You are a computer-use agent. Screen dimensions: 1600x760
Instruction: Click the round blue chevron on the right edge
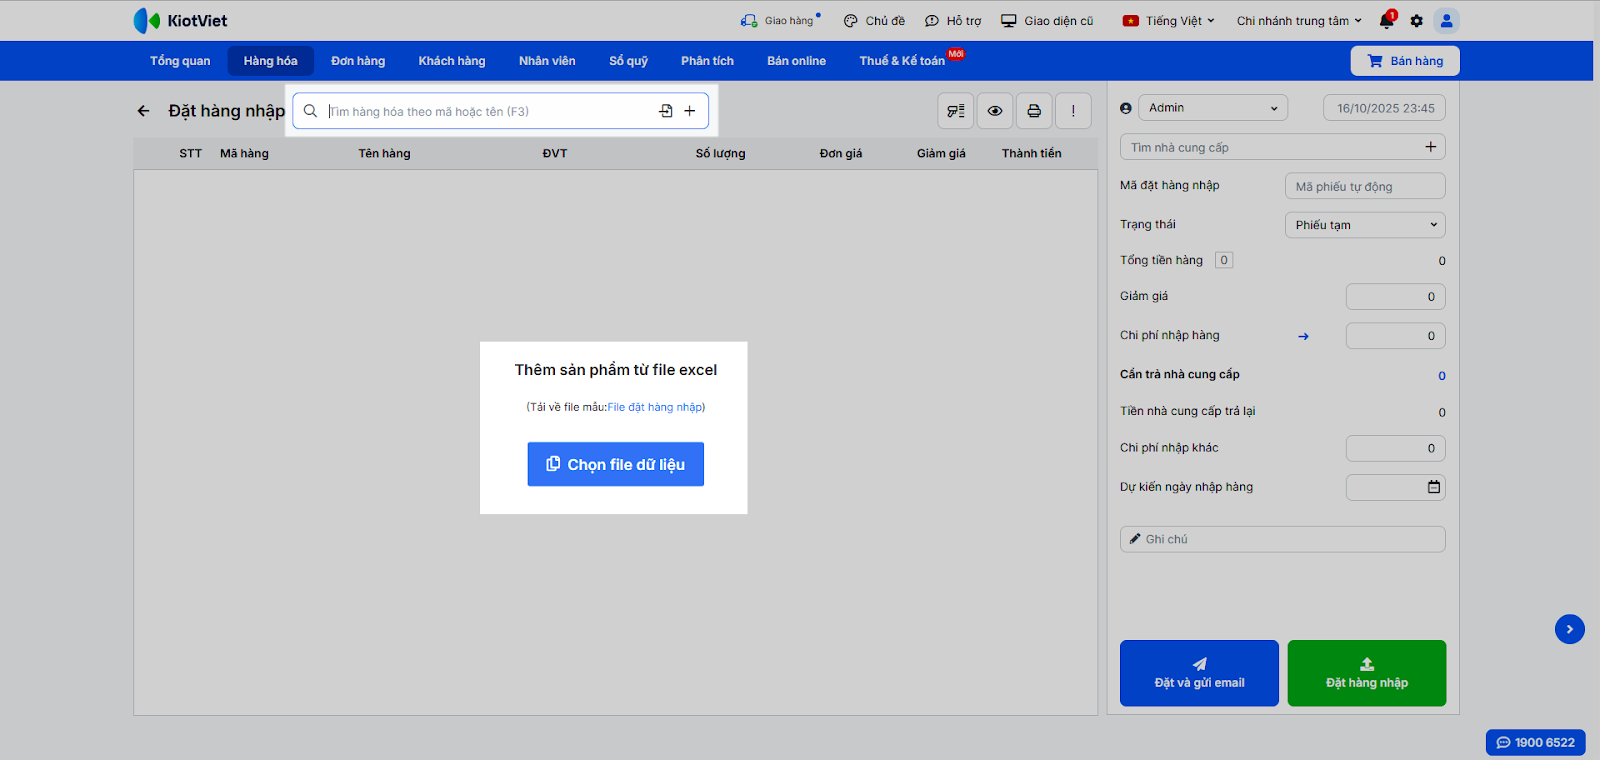click(1570, 629)
